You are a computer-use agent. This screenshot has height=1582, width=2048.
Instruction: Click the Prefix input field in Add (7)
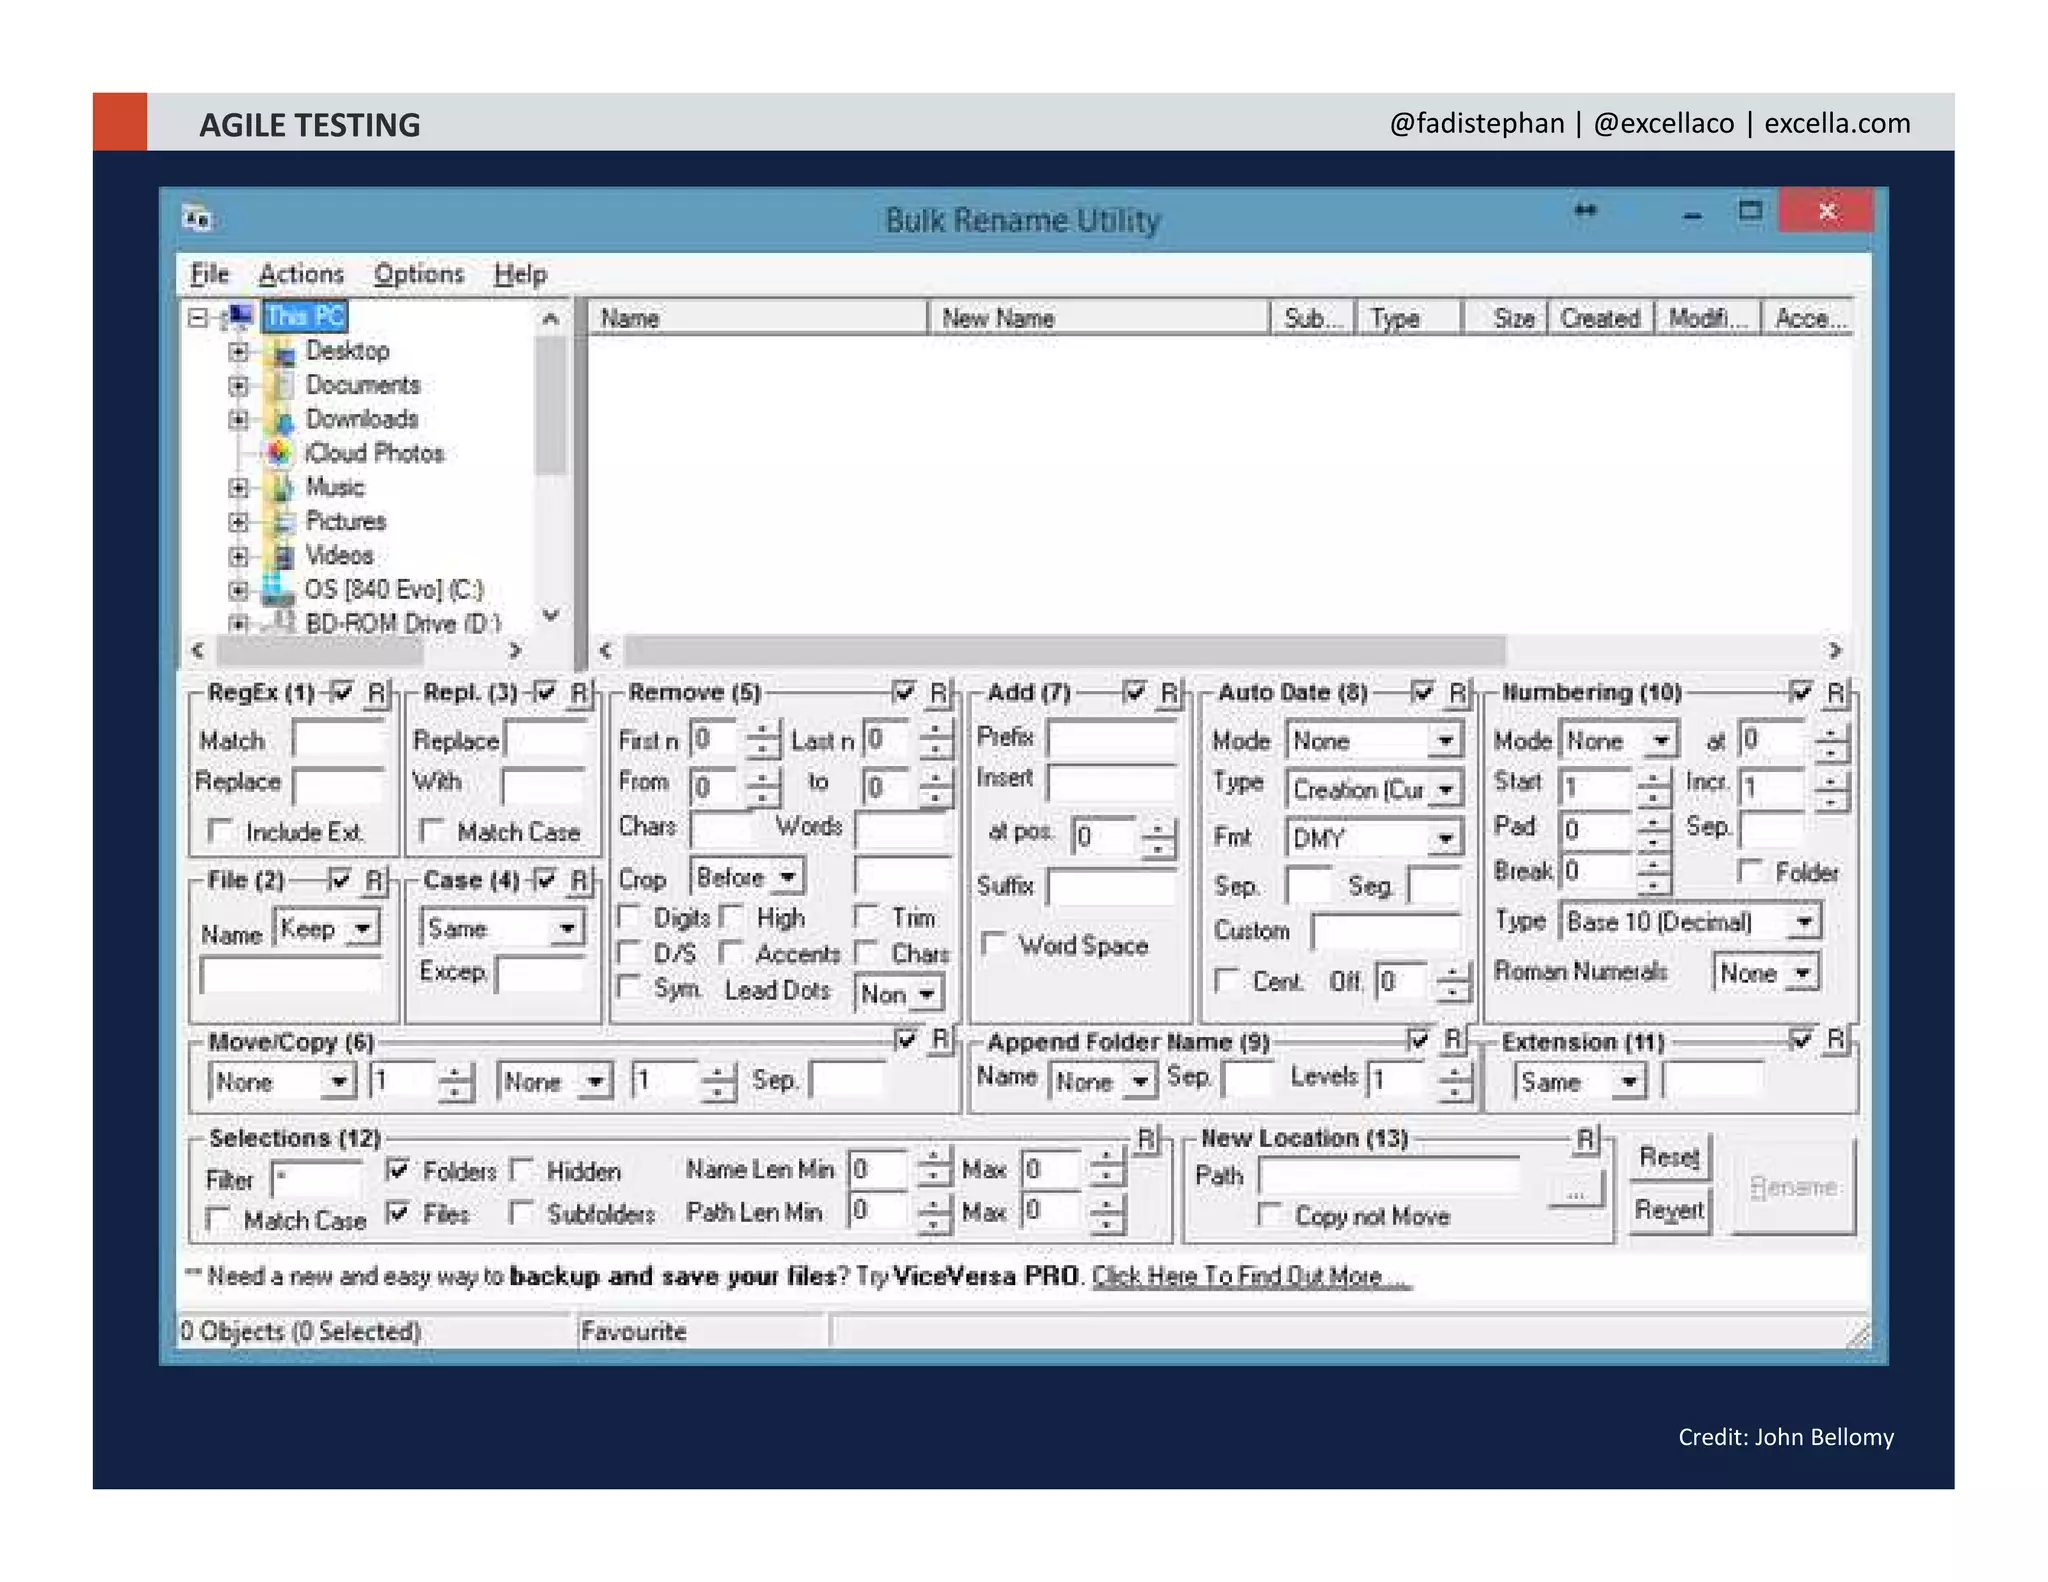click(x=1110, y=738)
